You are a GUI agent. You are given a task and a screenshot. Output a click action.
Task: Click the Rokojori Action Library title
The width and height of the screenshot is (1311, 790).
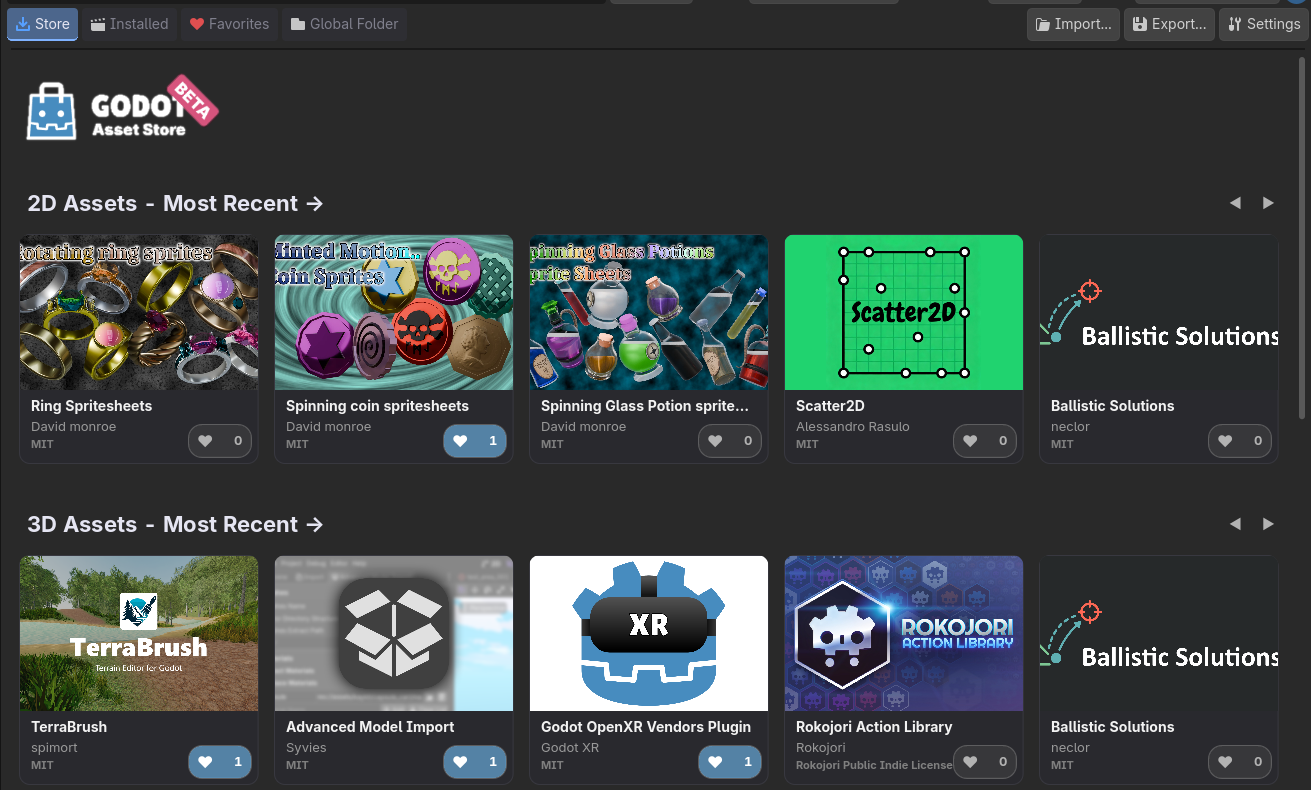[x=874, y=727]
